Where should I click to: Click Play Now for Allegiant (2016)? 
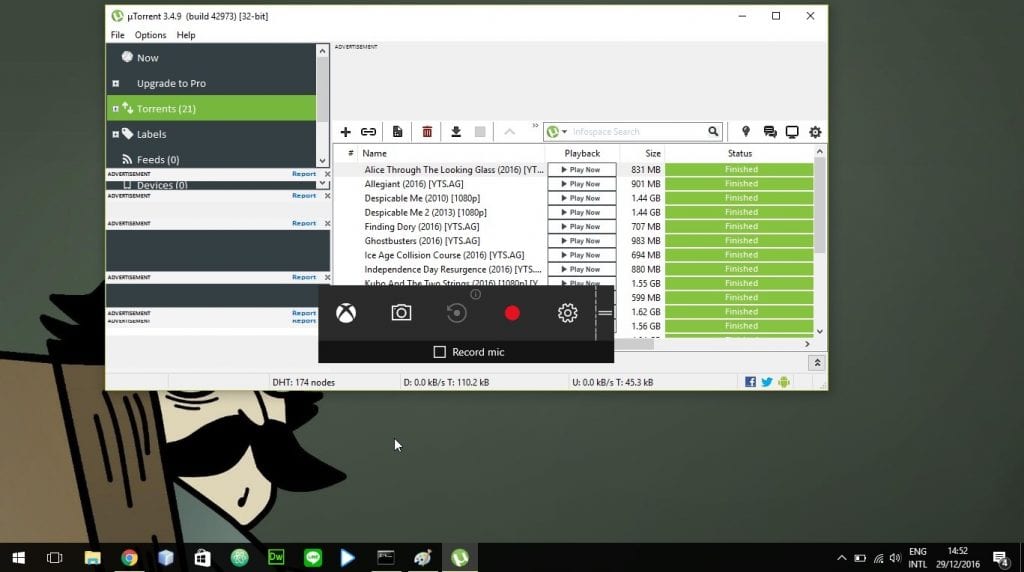click(581, 184)
